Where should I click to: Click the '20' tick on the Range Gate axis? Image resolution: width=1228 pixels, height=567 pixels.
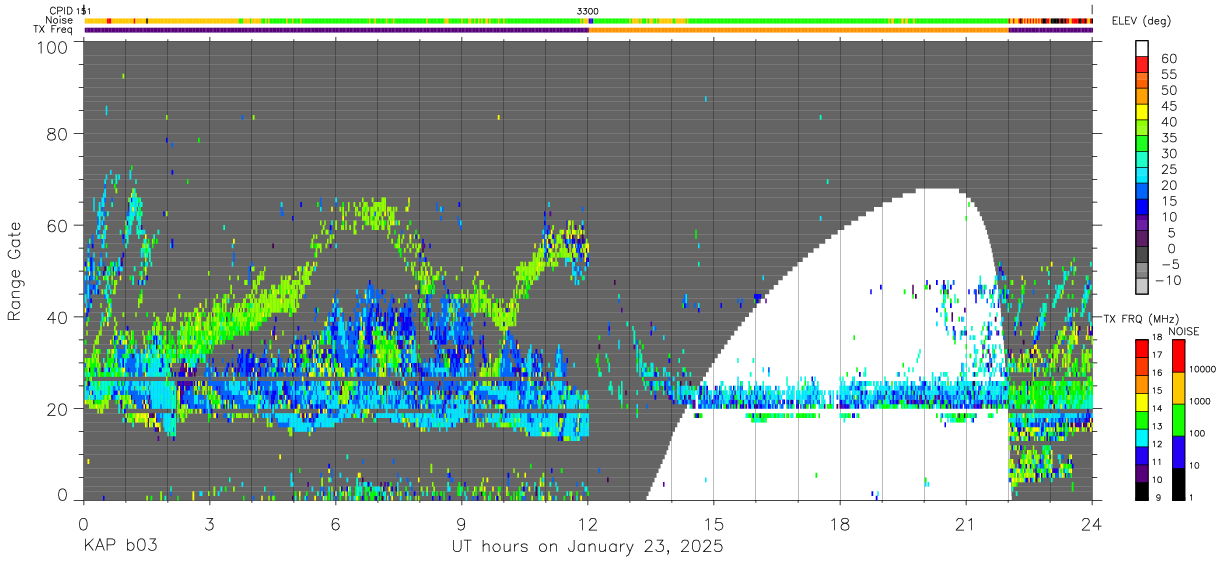pos(58,408)
